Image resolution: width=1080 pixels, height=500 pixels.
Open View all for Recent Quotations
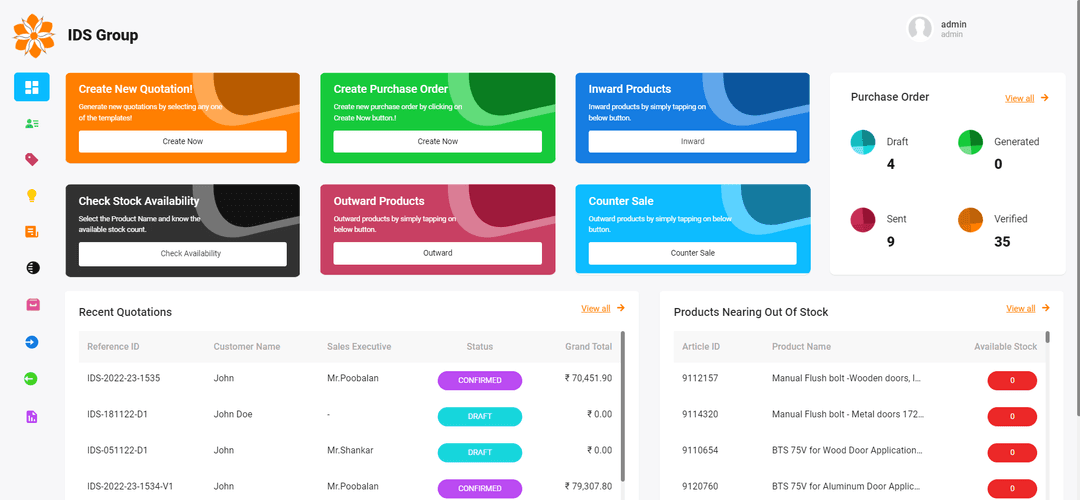click(596, 309)
